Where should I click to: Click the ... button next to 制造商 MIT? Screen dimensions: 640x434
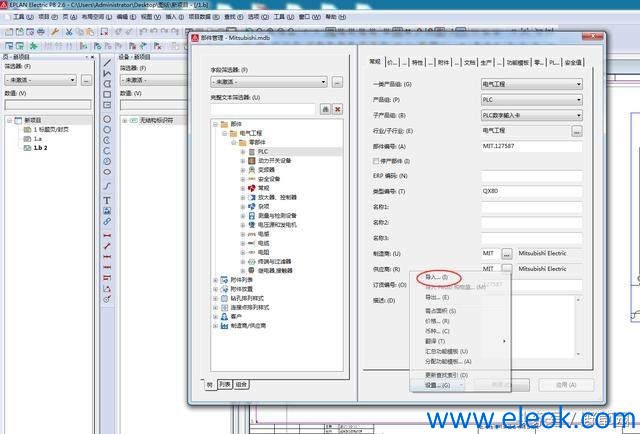click(507, 254)
